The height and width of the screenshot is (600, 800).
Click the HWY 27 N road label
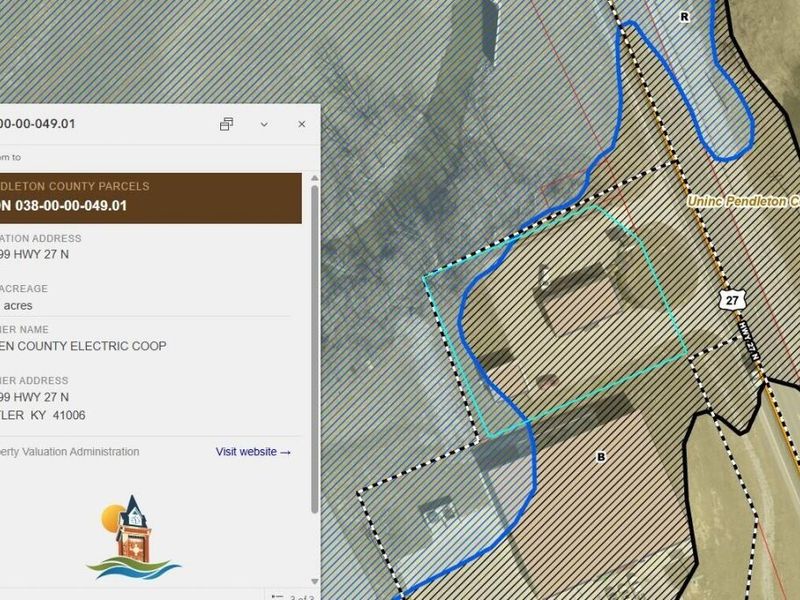[x=749, y=341]
